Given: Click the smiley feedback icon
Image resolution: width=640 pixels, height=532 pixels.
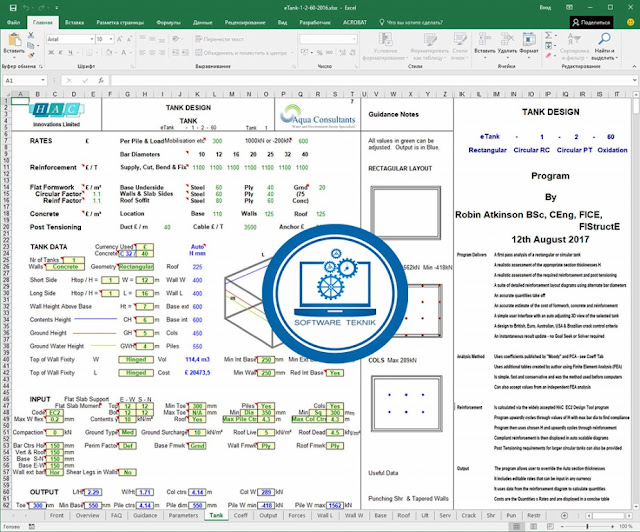Looking at the screenshot, I should (x=630, y=22).
